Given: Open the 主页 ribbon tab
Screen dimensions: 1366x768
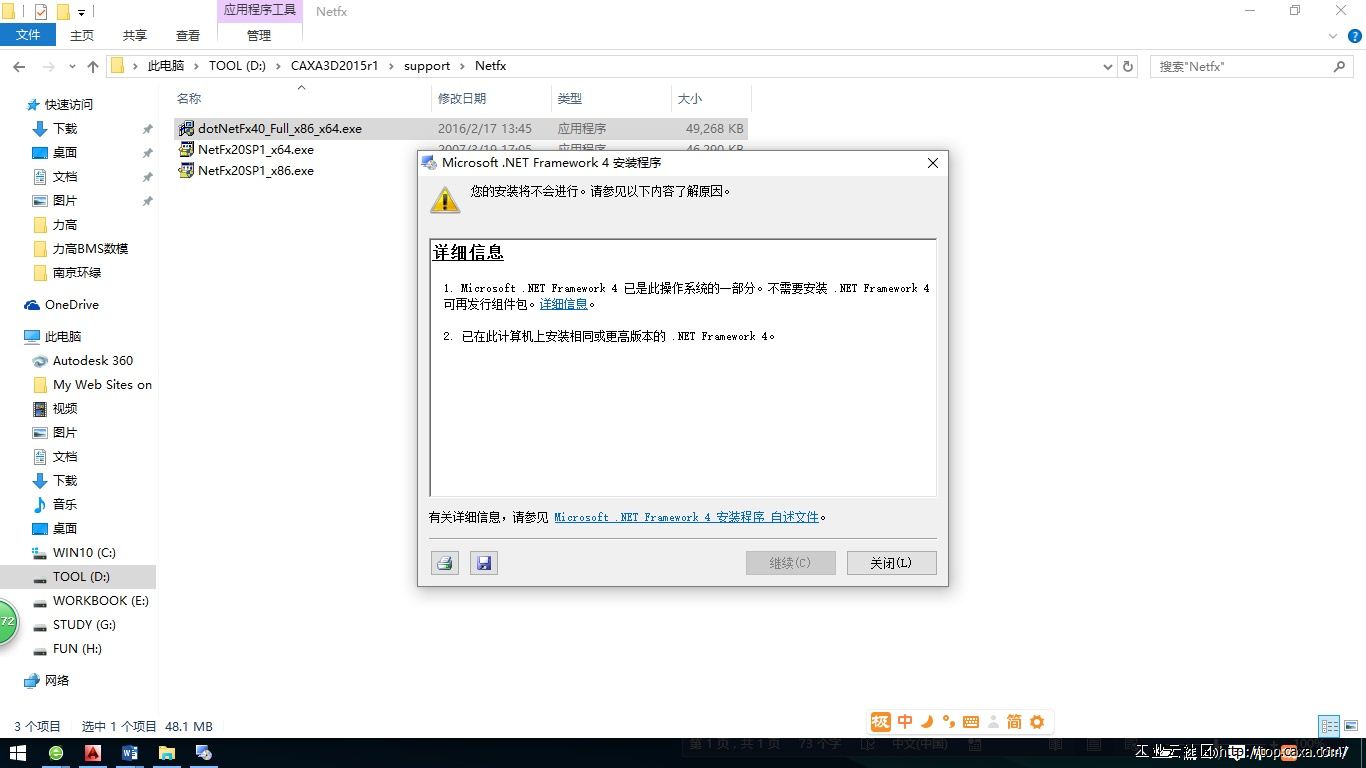Looking at the screenshot, I should coord(82,35).
